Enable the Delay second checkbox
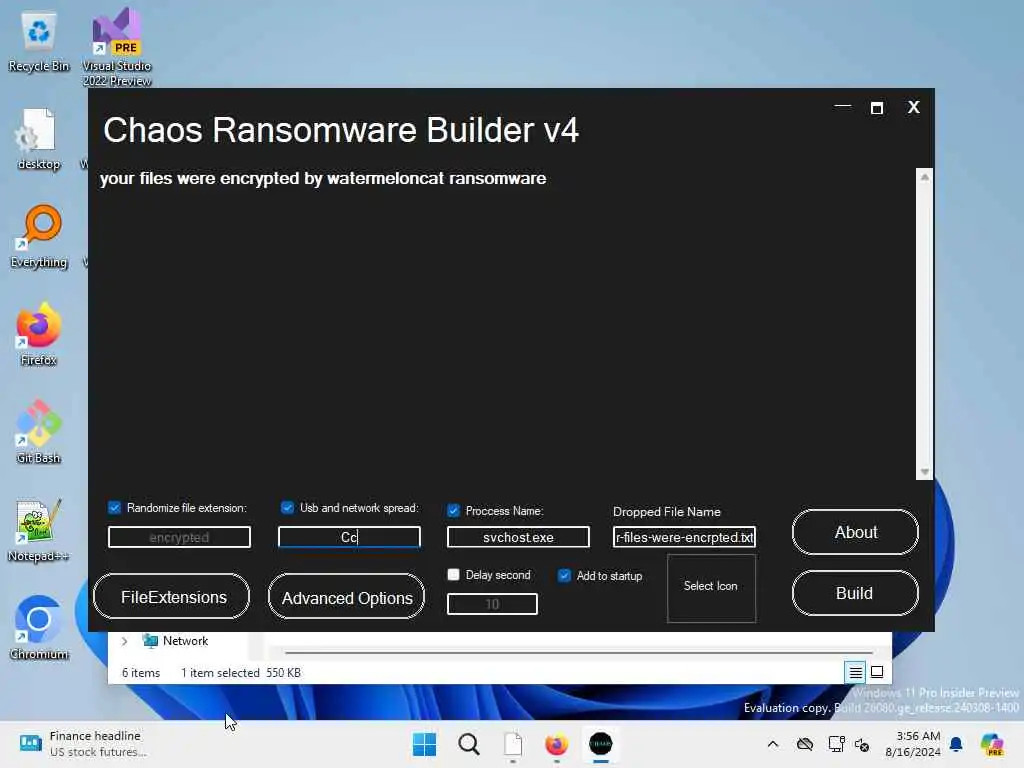Image resolution: width=1024 pixels, height=768 pixels. 453,575
